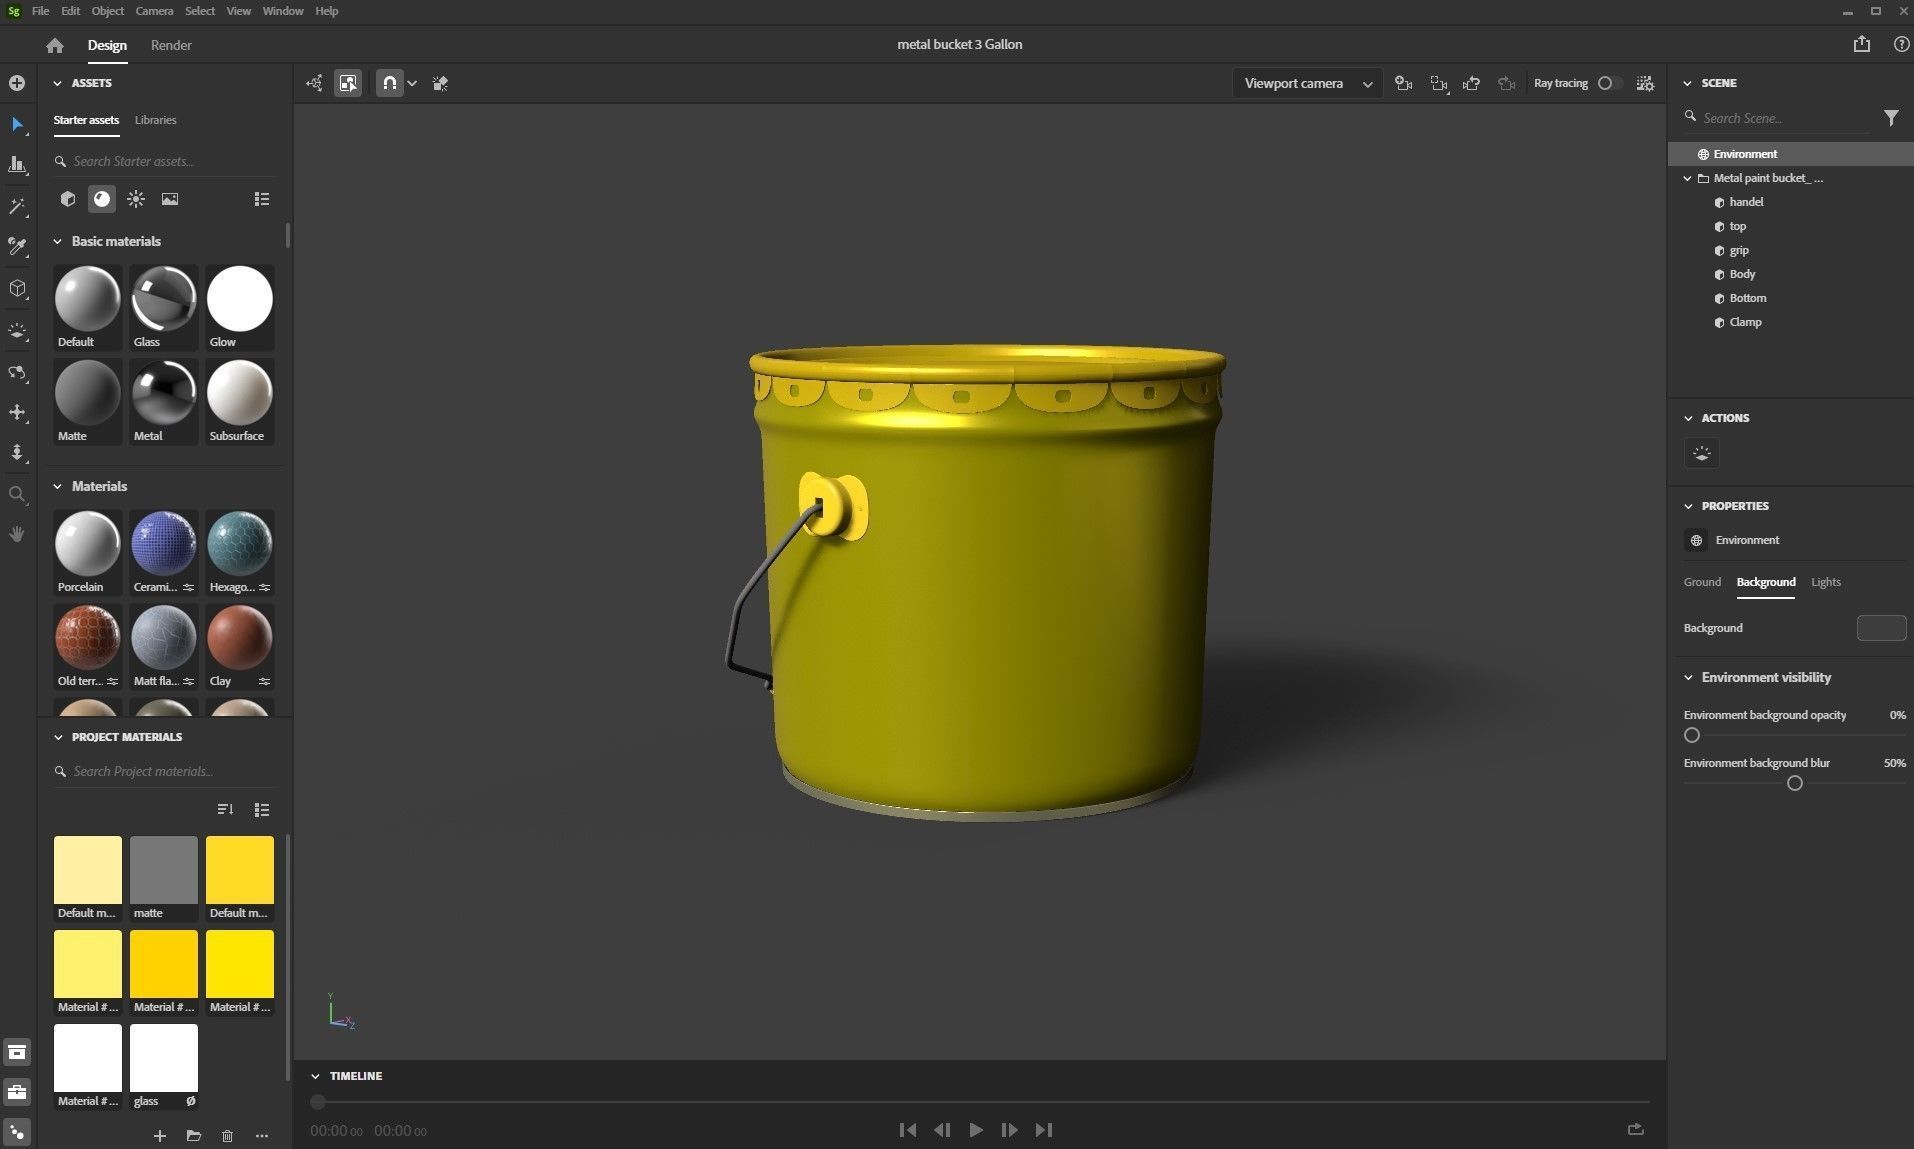This screenshot has width=1914, height=1149.
Task: Switch to the Lights tab
Action: click(x=1825, y=582)
